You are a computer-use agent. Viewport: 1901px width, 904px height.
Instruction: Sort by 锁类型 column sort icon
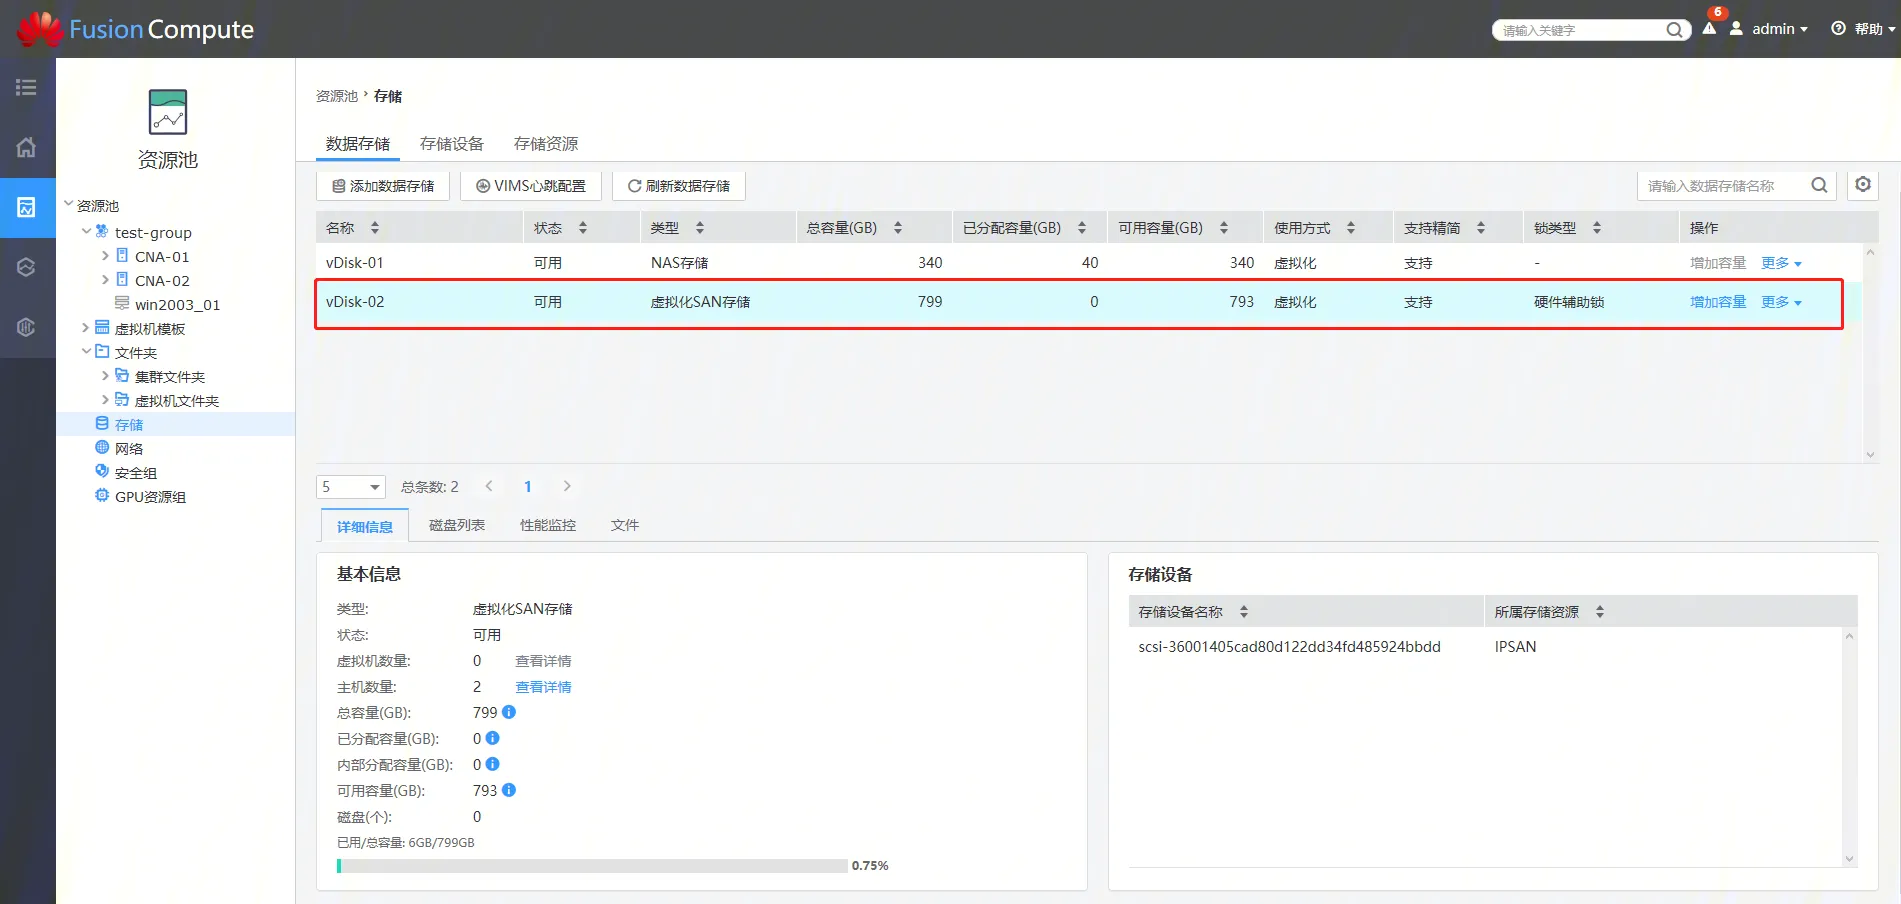(1597, 228)
